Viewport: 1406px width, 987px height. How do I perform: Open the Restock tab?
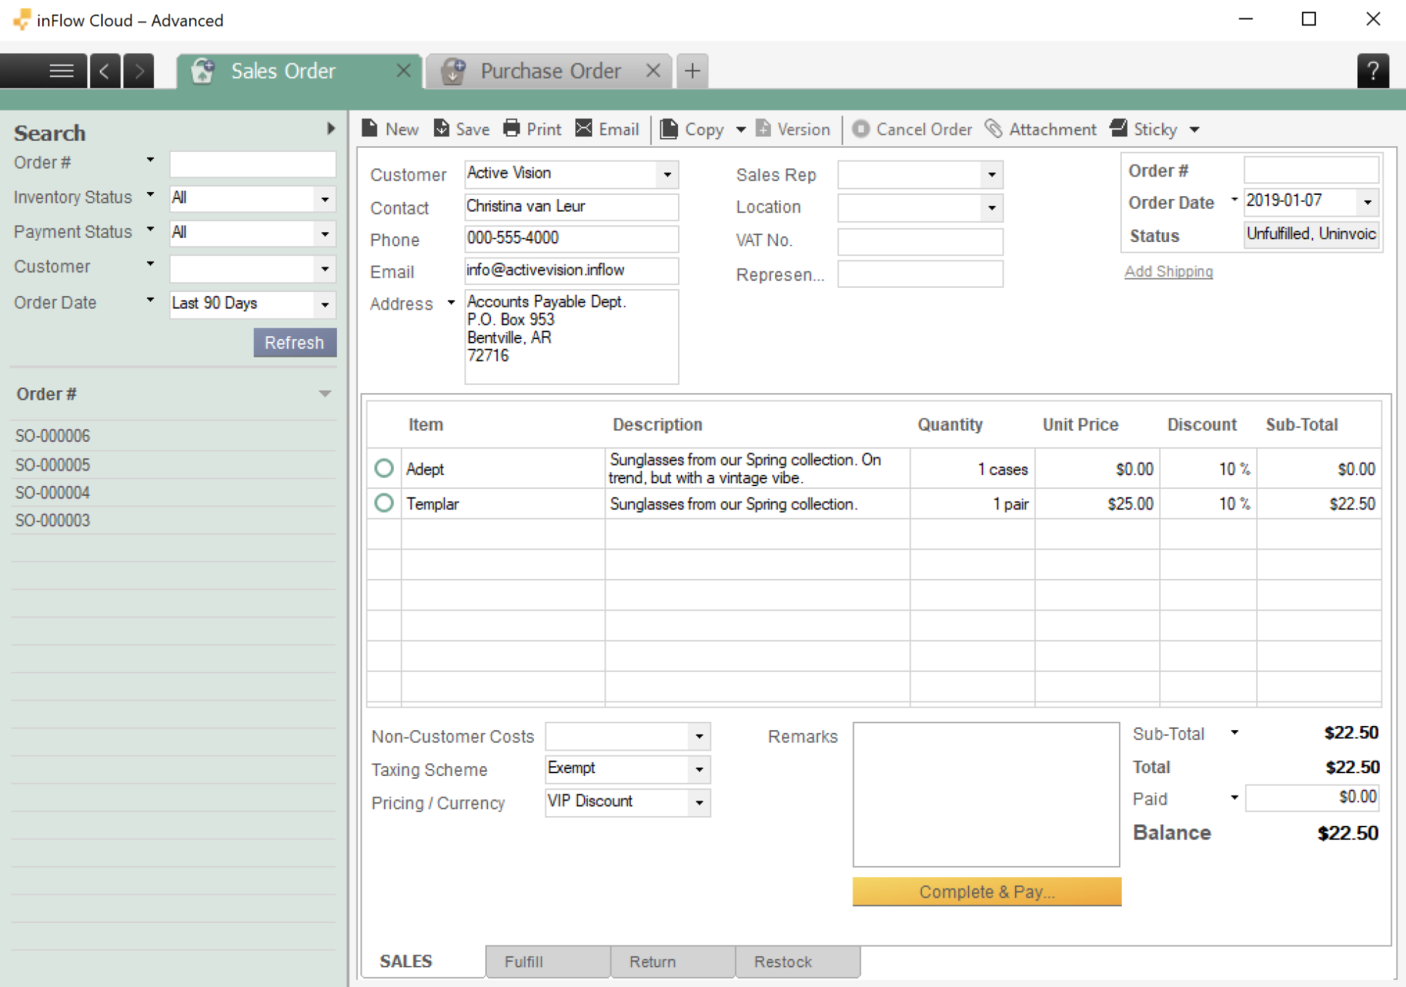pos(797,962)
